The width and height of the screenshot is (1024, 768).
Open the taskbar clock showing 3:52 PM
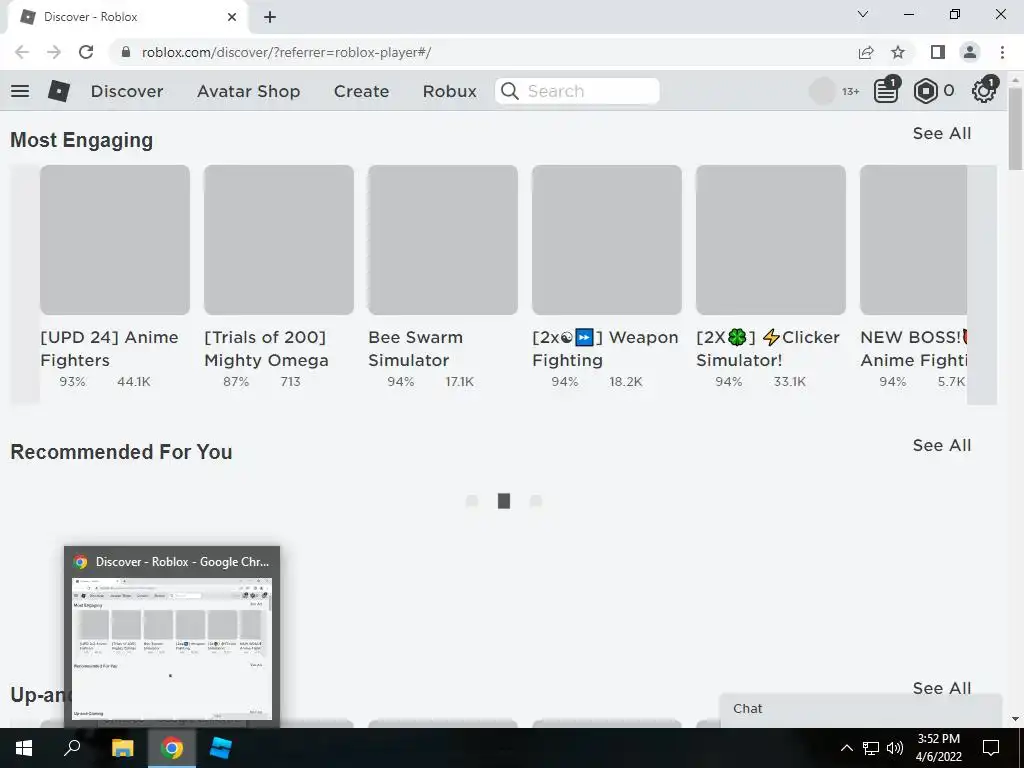(938, 748)
